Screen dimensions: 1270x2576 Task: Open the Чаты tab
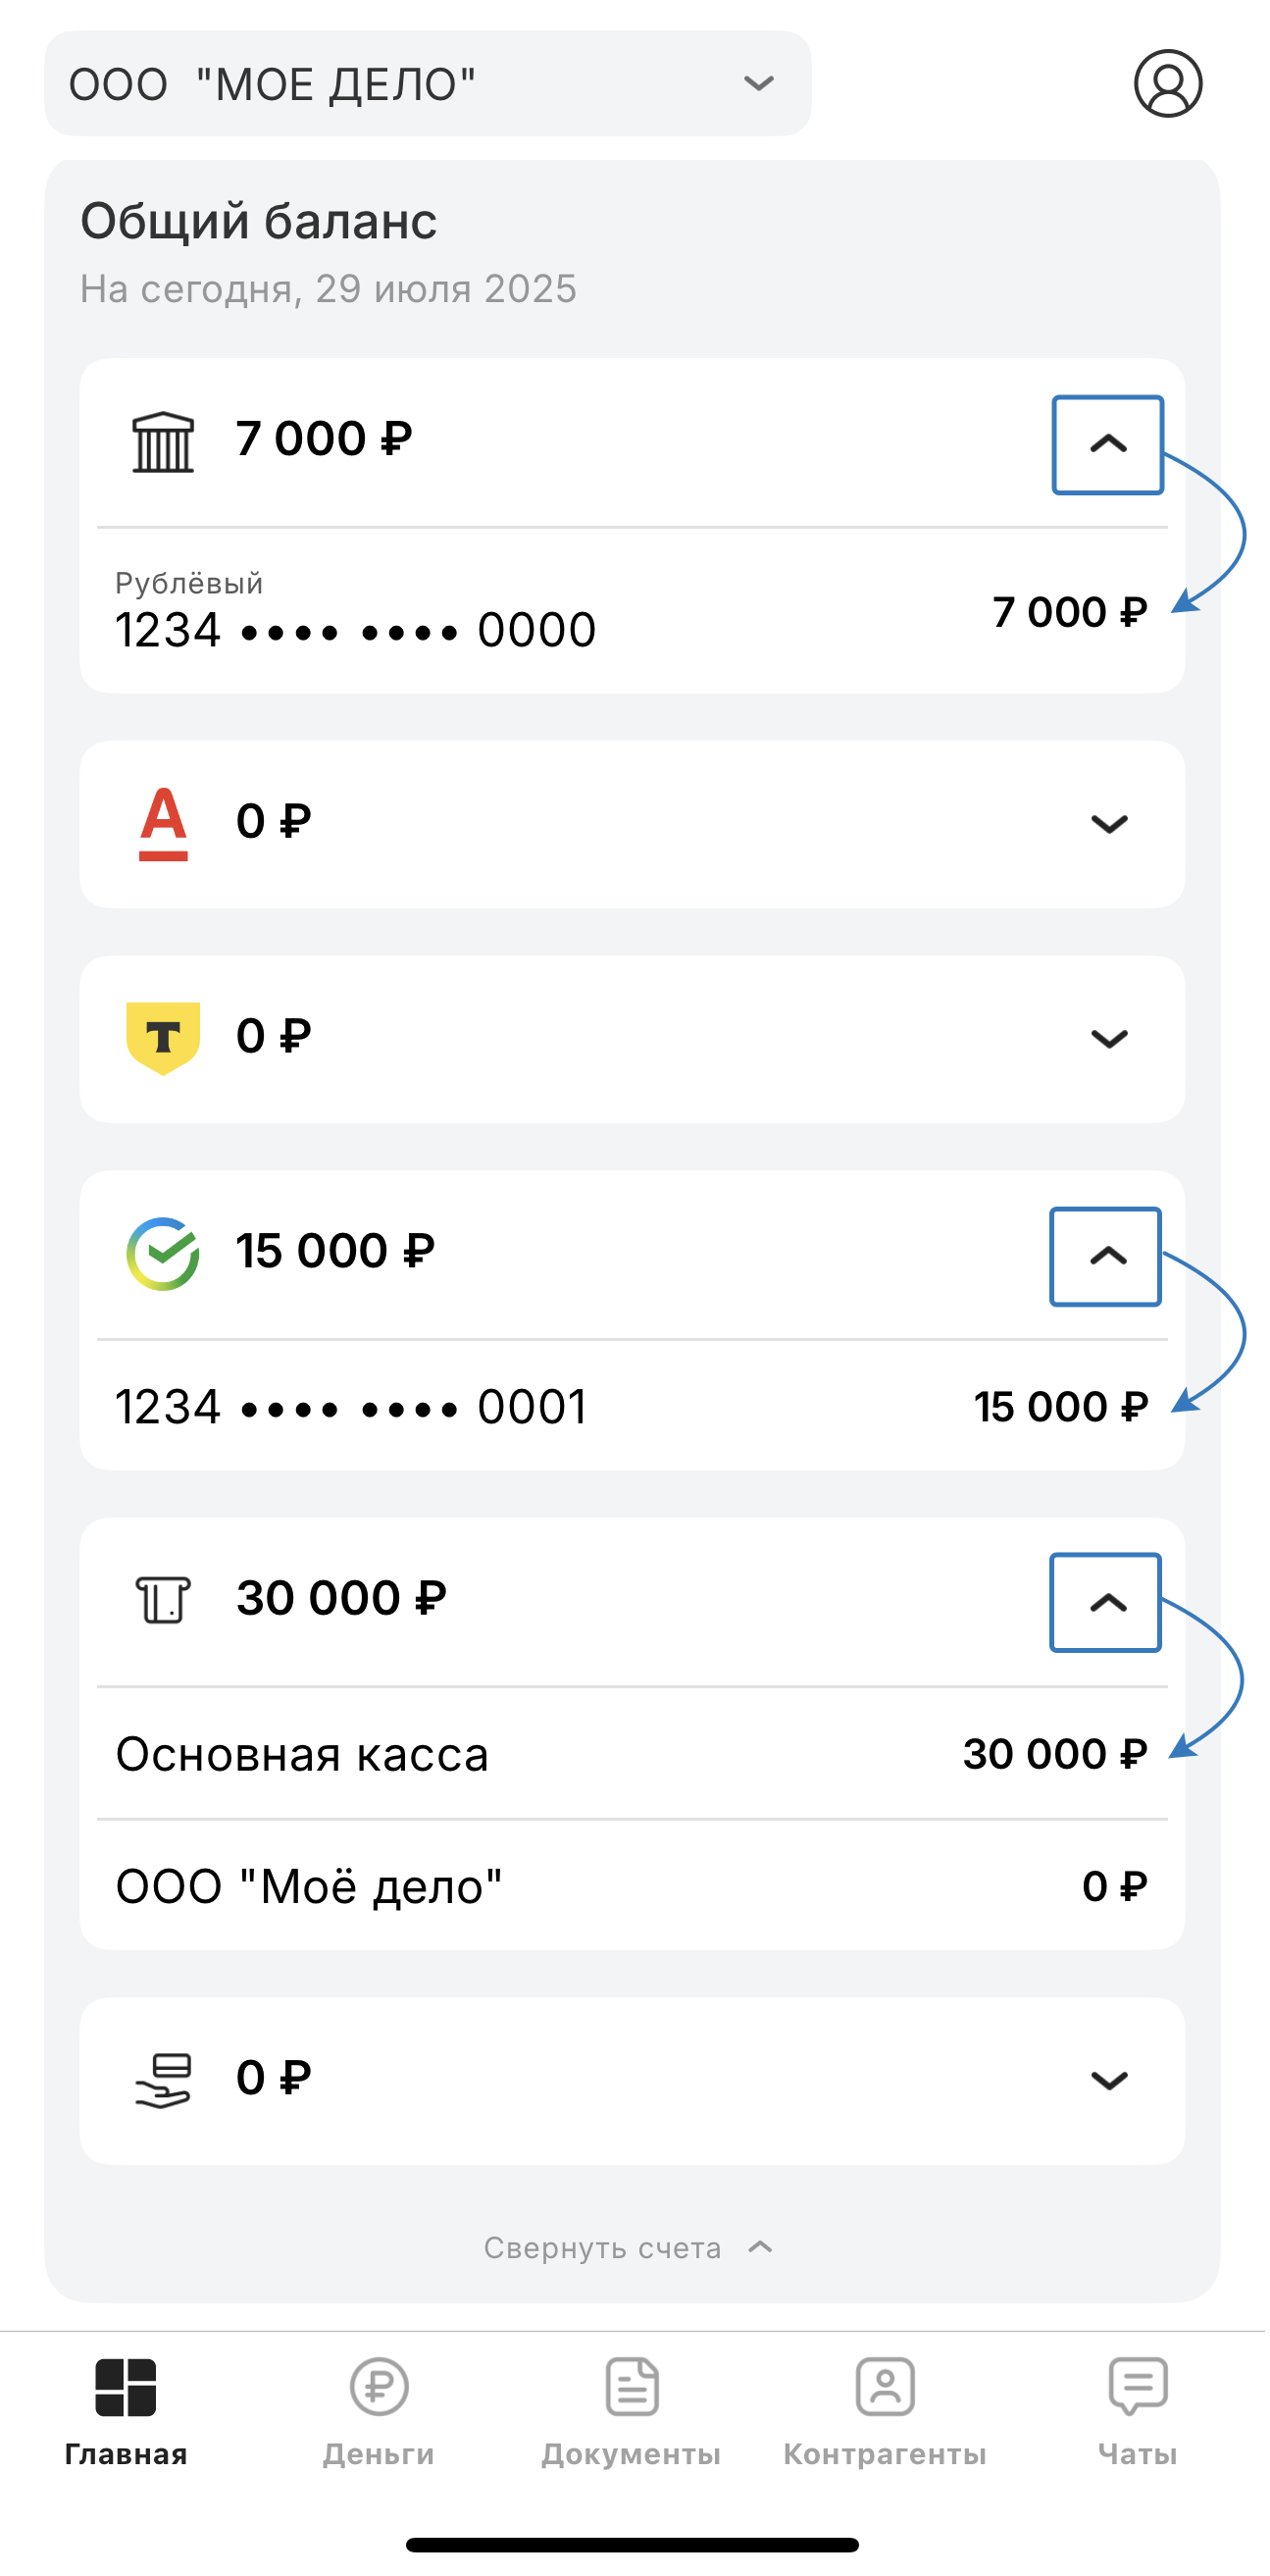[1138, 2411]
